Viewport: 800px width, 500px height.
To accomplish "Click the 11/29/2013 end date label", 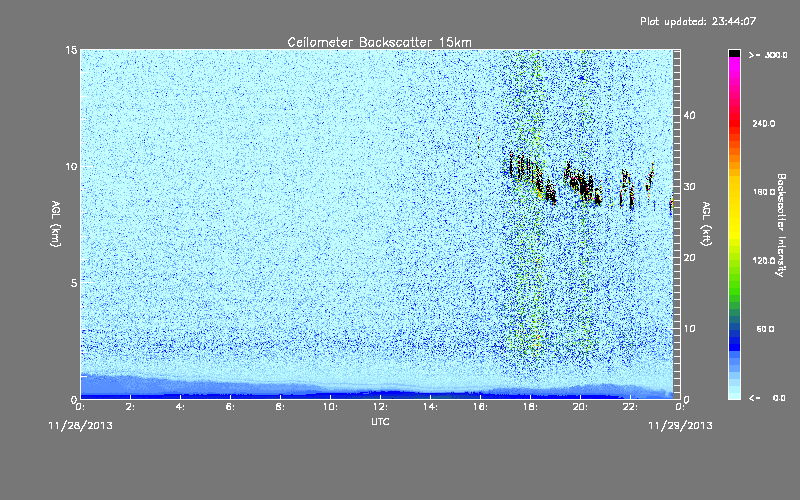I will click(x=680, y=426).
